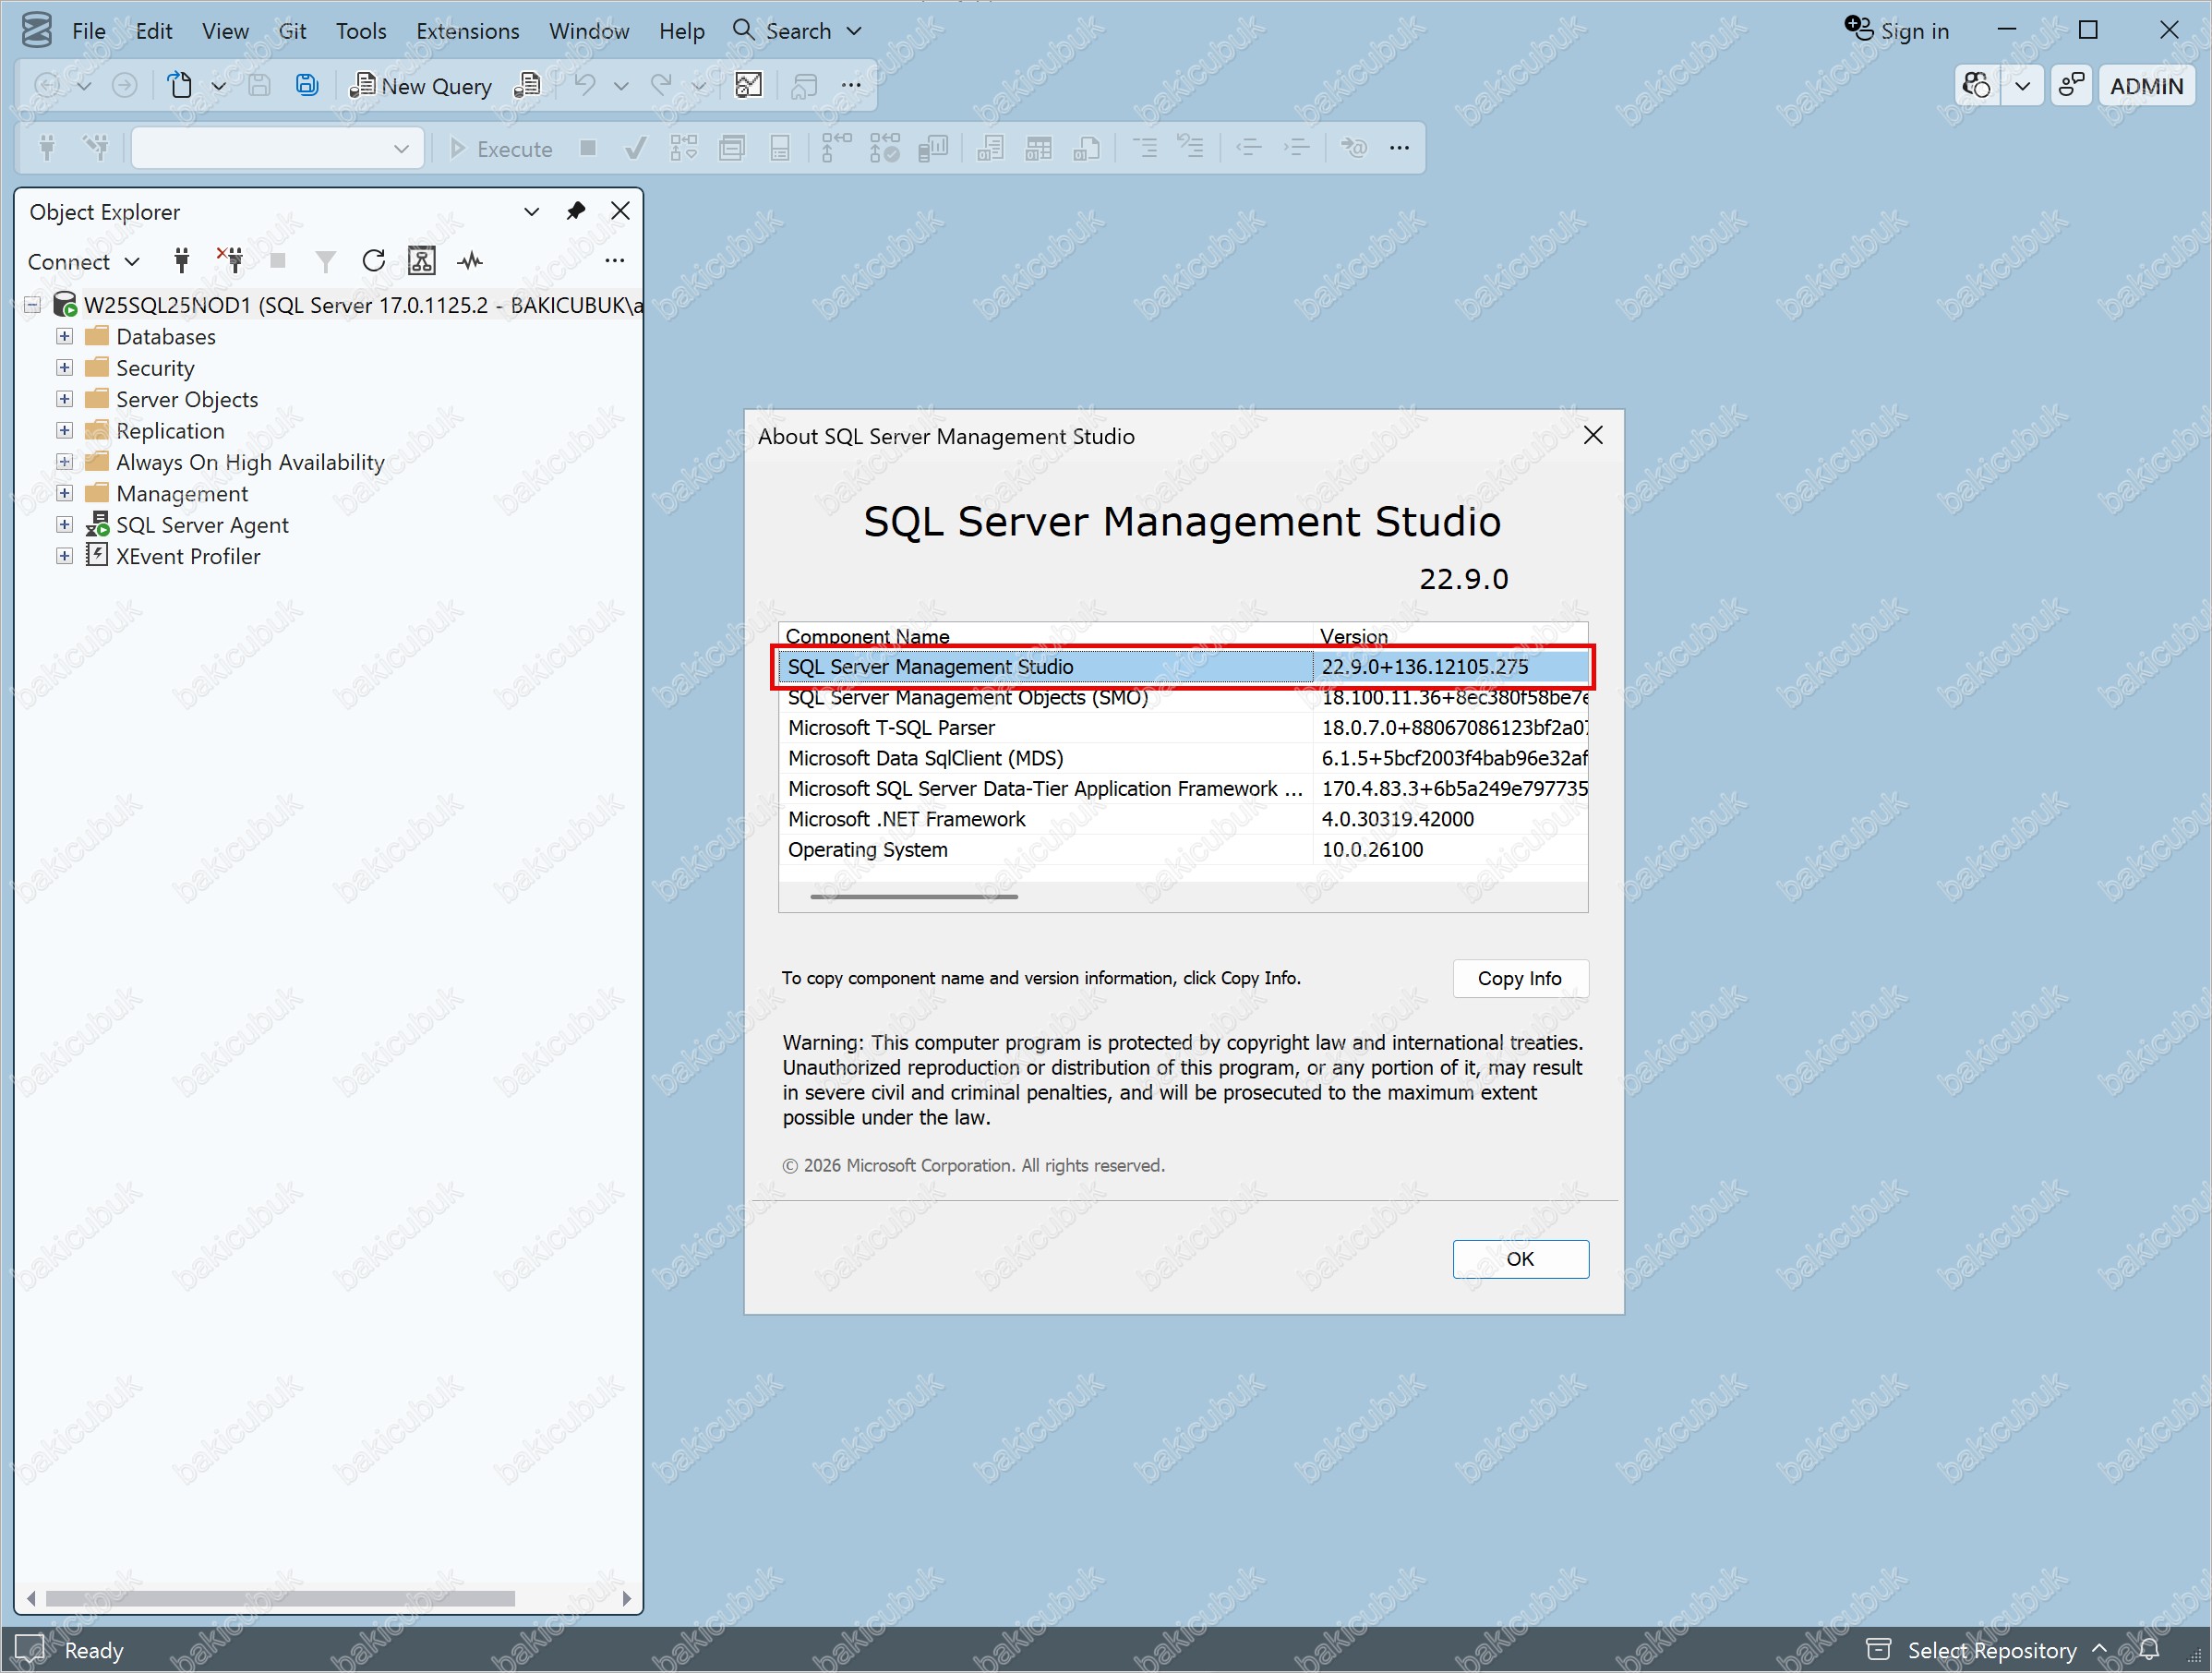Screen dimensions: 2212x1673
Task: Expand Always On High Availability node
Action: click(64, 462)
